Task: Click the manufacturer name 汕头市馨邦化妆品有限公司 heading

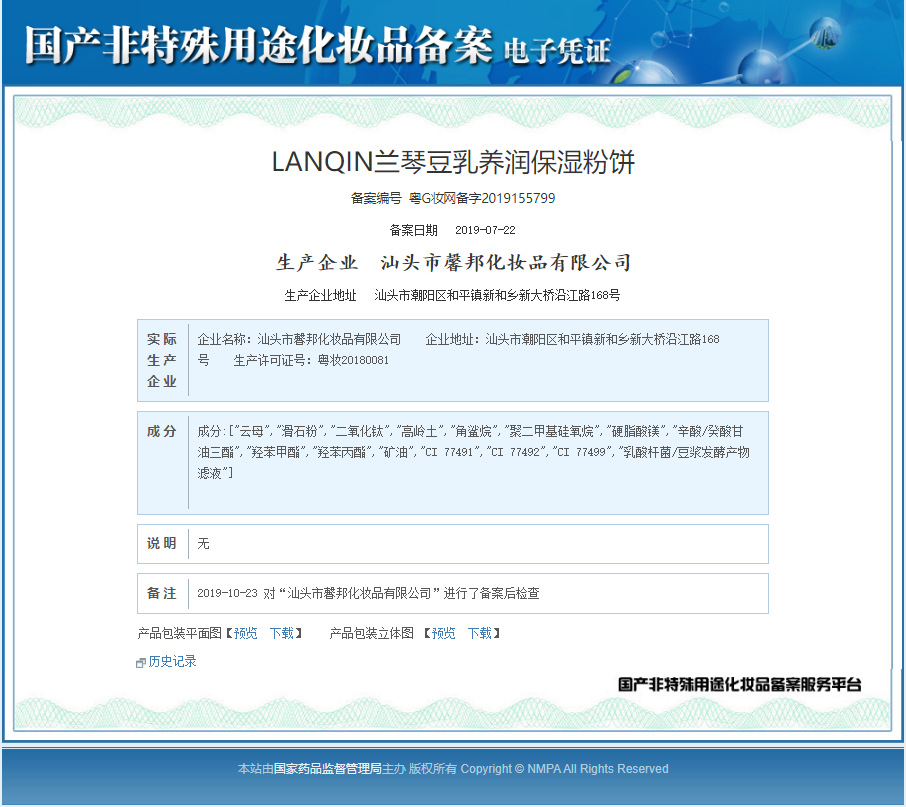Action: pos(506,262)
